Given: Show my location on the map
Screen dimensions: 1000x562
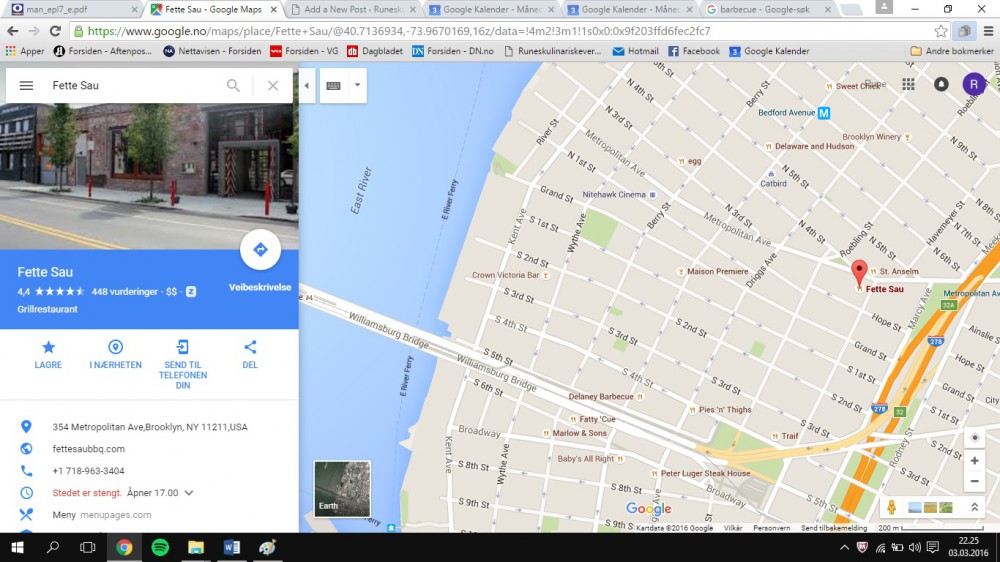Looking at the screenshot, I should tap(974, 438).
